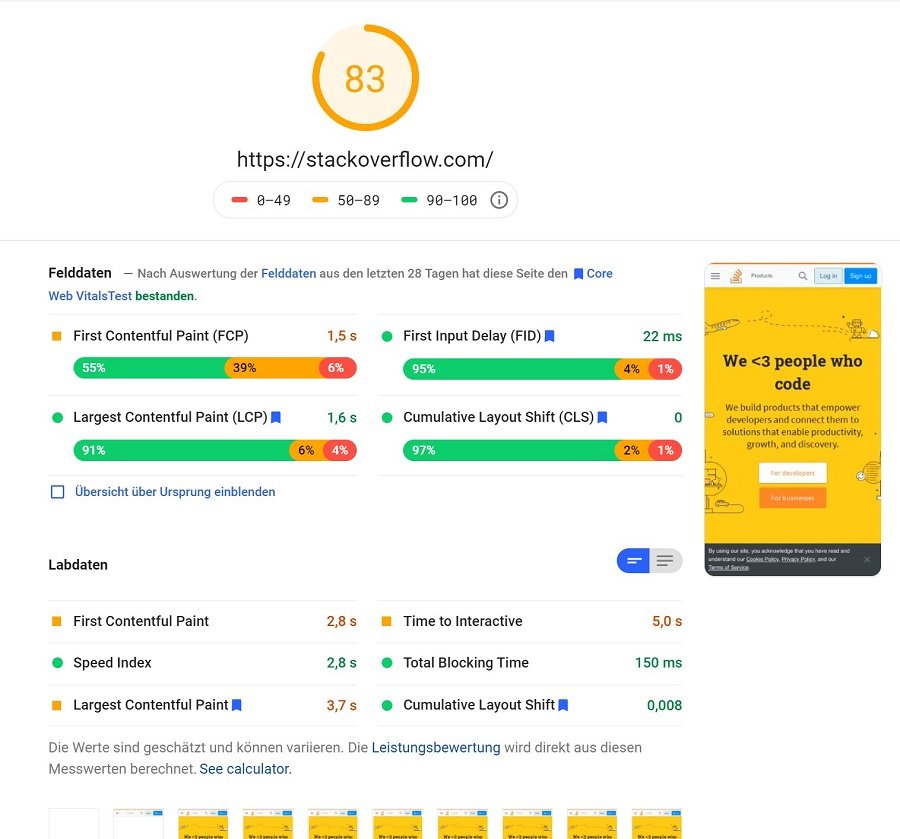900x839 pixels.
Task: Click the bookmark icon next to First Input Delay
Action: [x=549, y=336]
